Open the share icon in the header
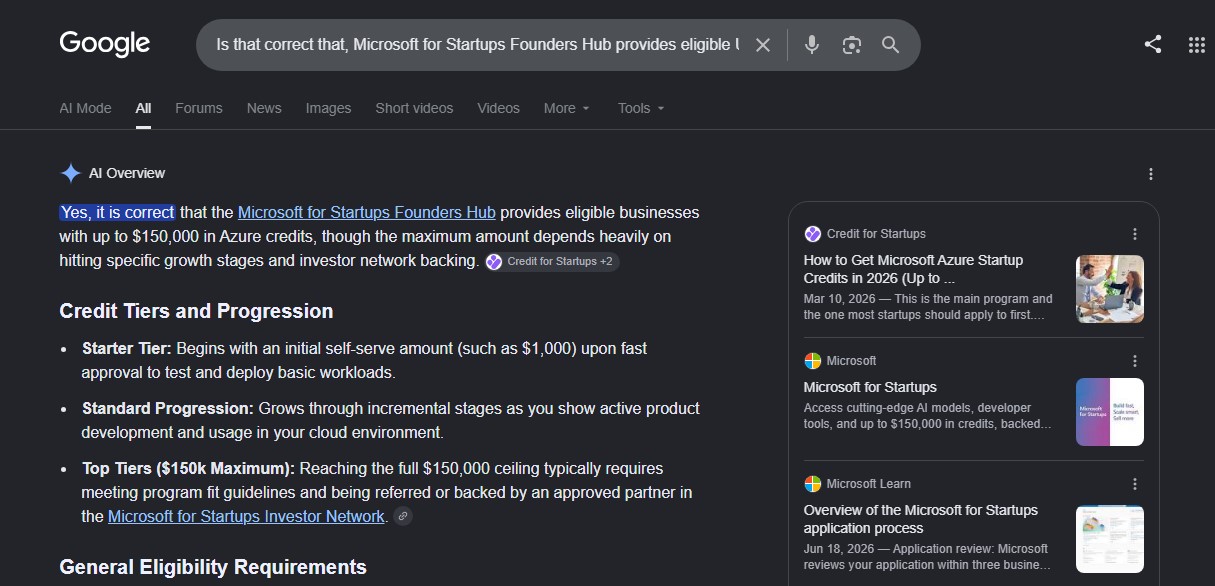This screenshot has width=1215, height=586. pyautogui.click(x=1153, y=44)
